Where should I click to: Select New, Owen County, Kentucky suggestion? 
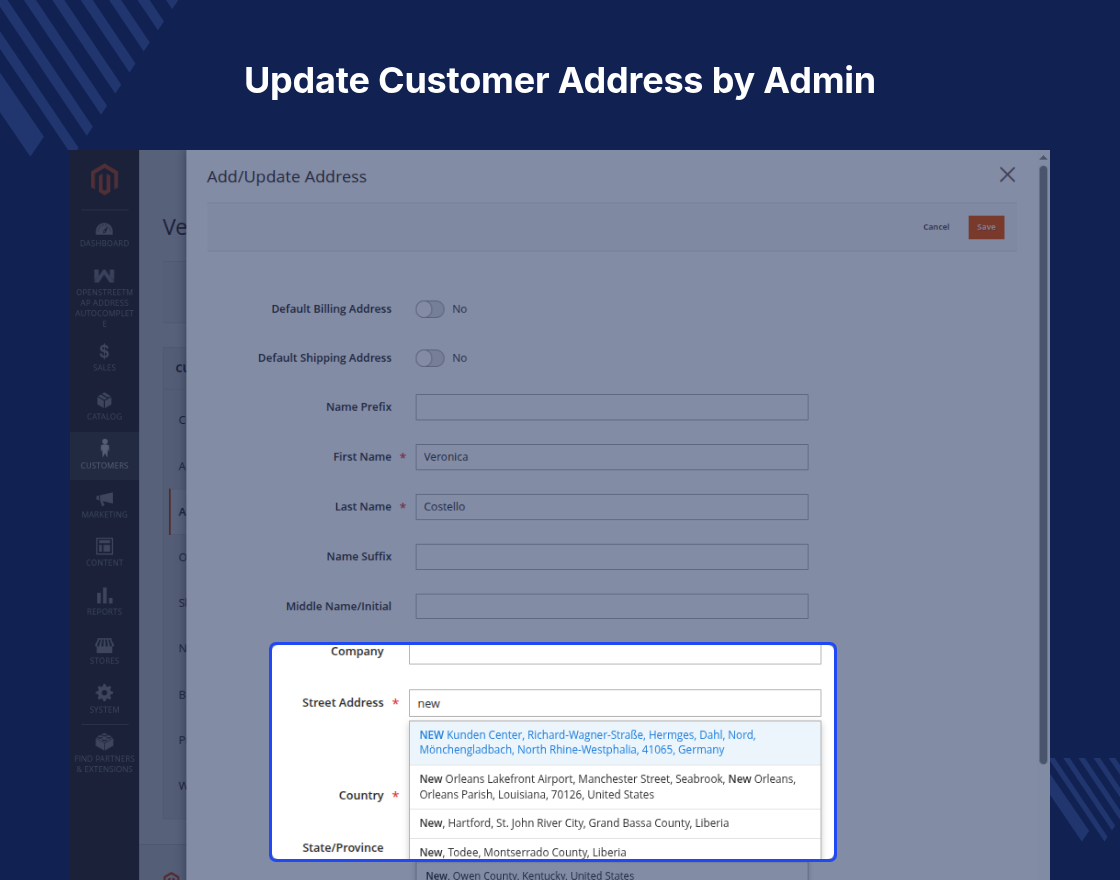pos(612,873)
